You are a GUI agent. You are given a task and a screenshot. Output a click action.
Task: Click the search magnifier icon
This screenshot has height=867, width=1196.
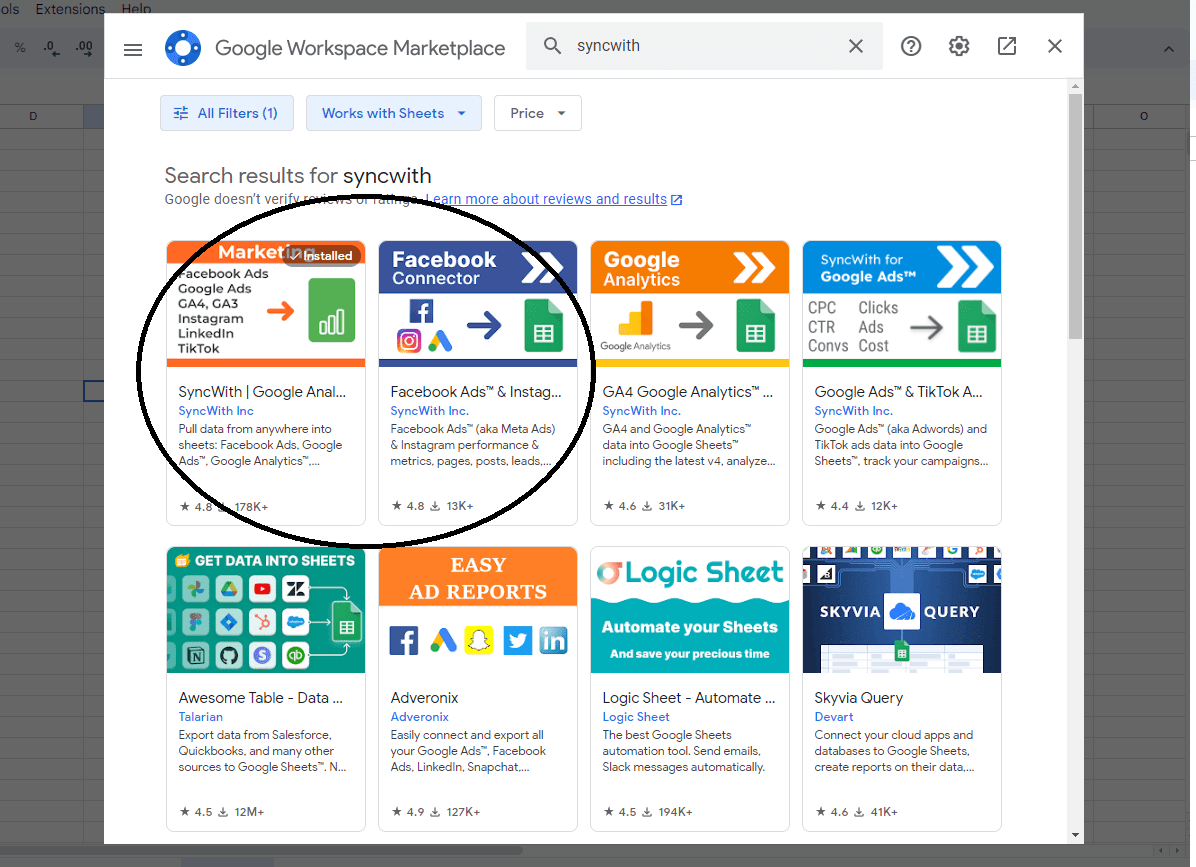click(x=552, y=46)
